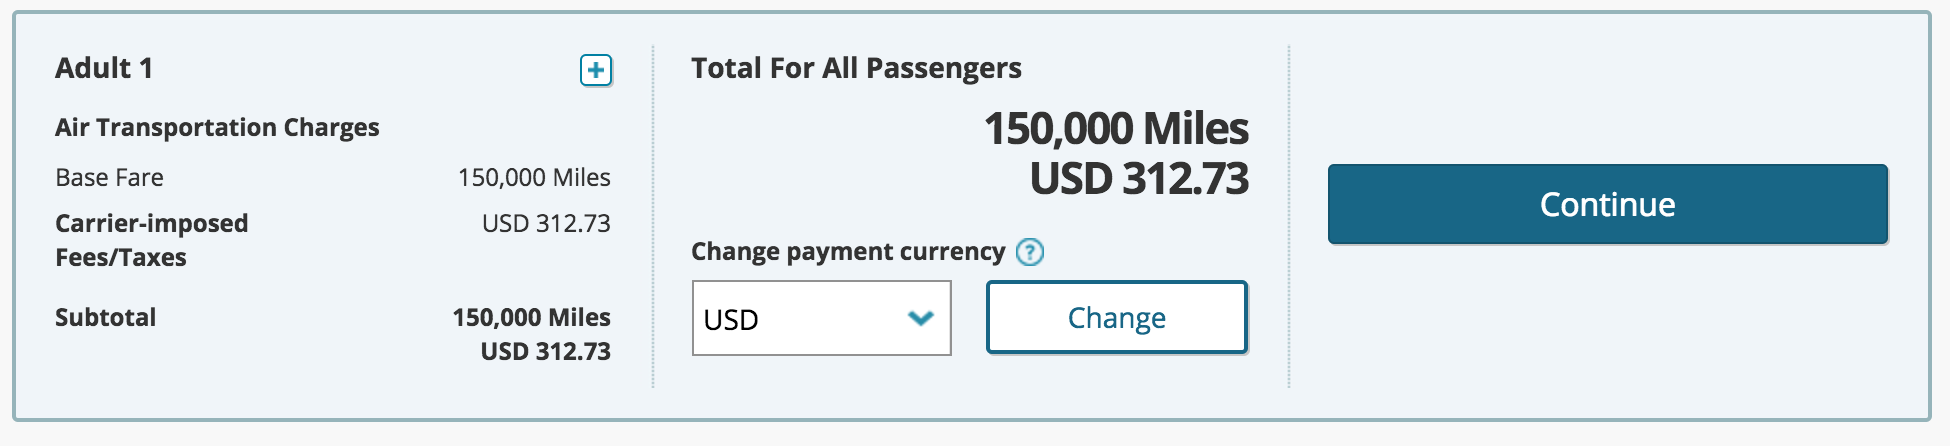The height and width of the screenshot is (446, 1950).
Task: Click the Total For All Passengers heading
Action: (x=856, y=68)
